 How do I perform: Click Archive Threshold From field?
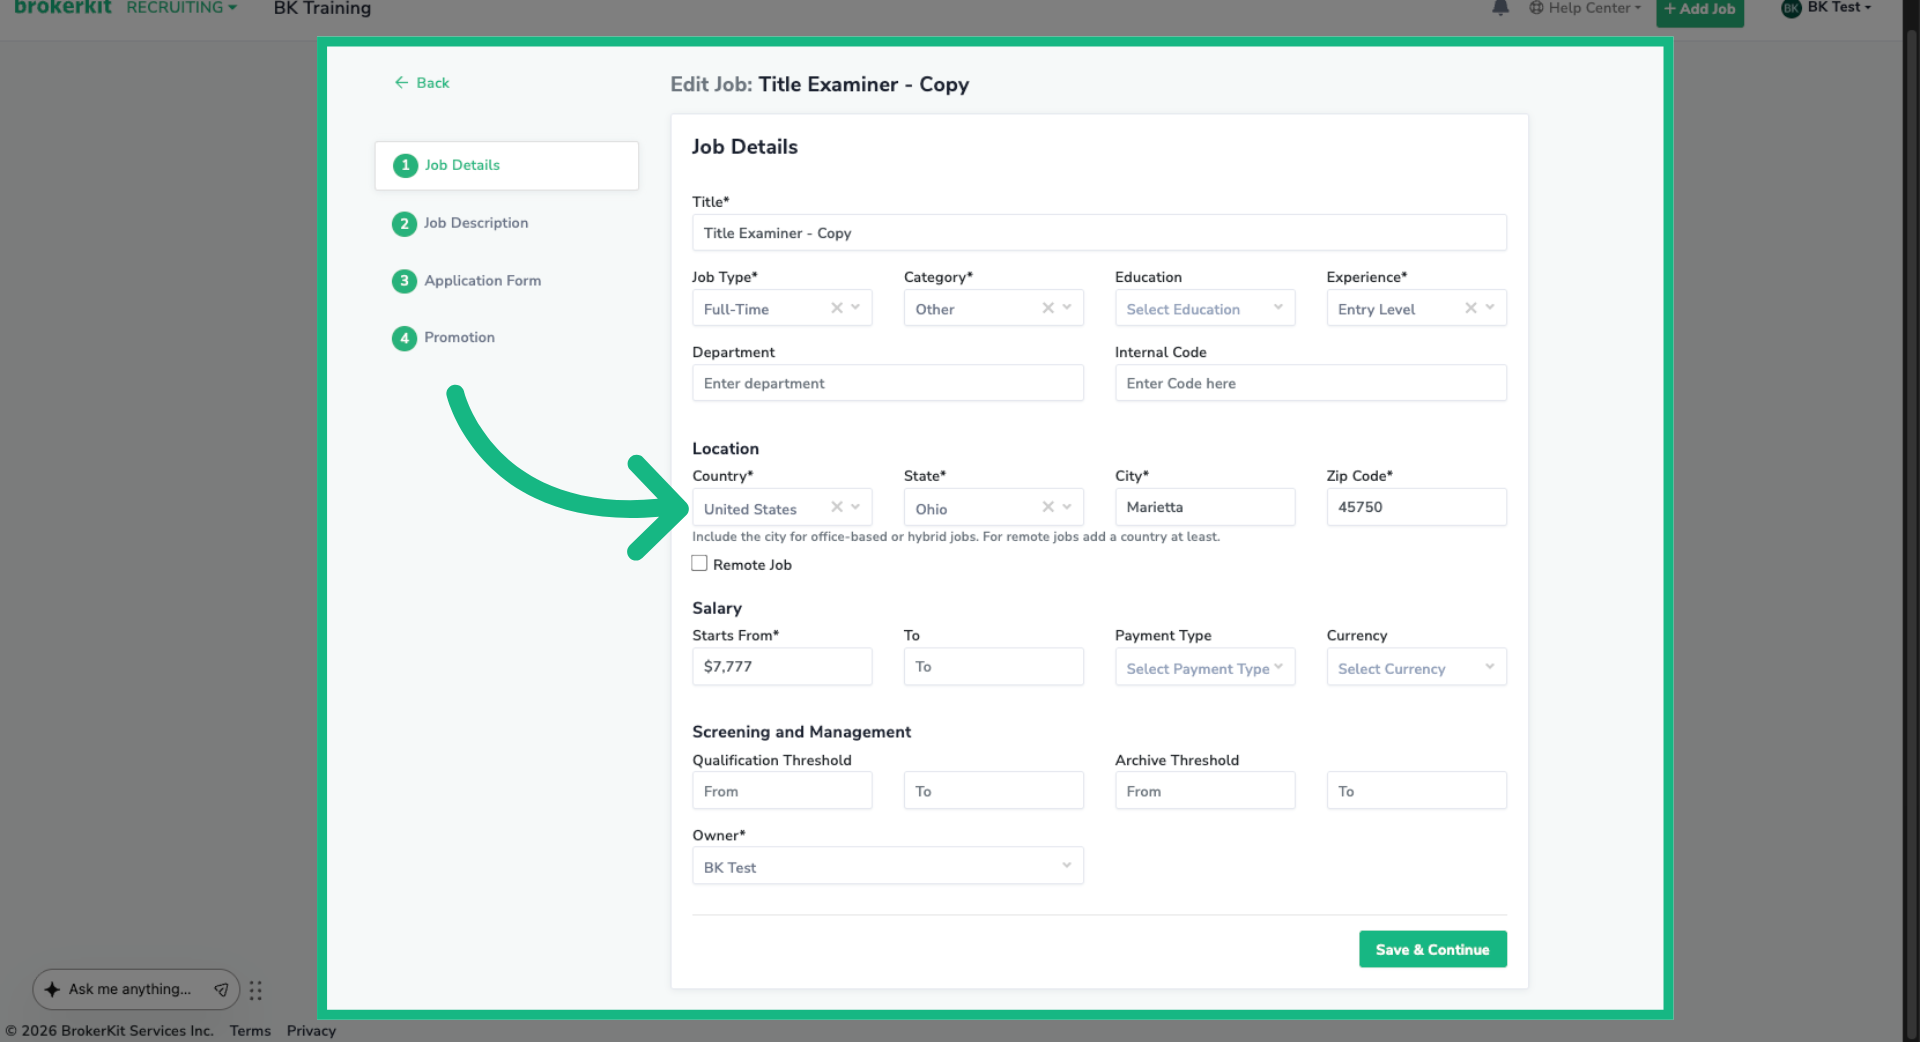(1205, 791)
